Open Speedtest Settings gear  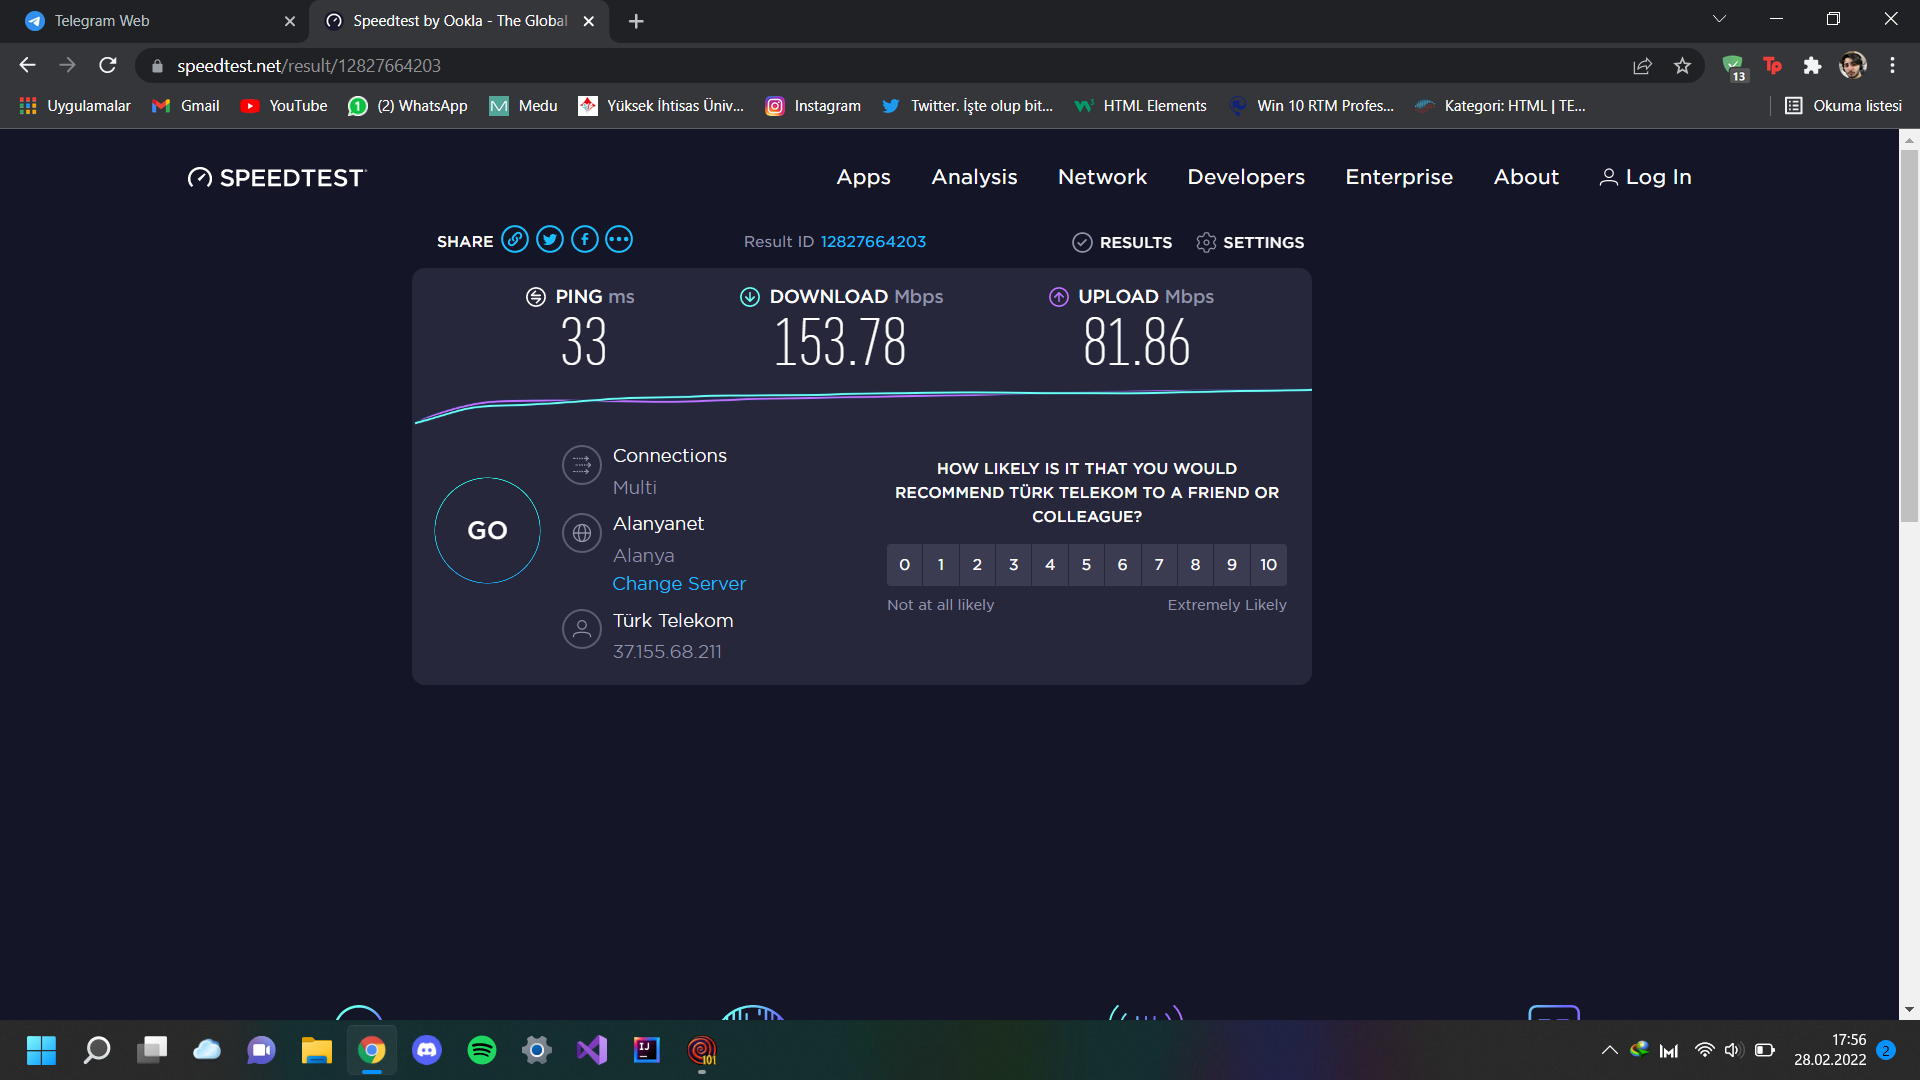[x=1250, y=242]
